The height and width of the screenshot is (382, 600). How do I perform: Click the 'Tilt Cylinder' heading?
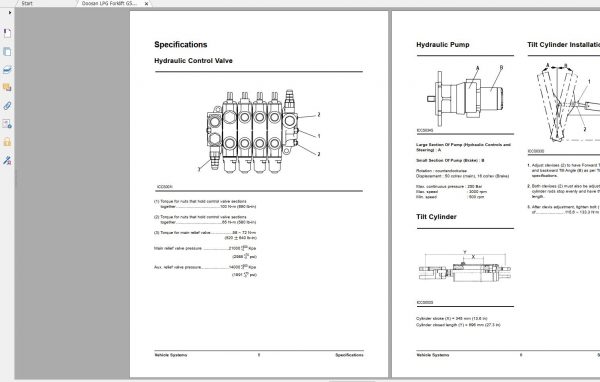[436, 217]
